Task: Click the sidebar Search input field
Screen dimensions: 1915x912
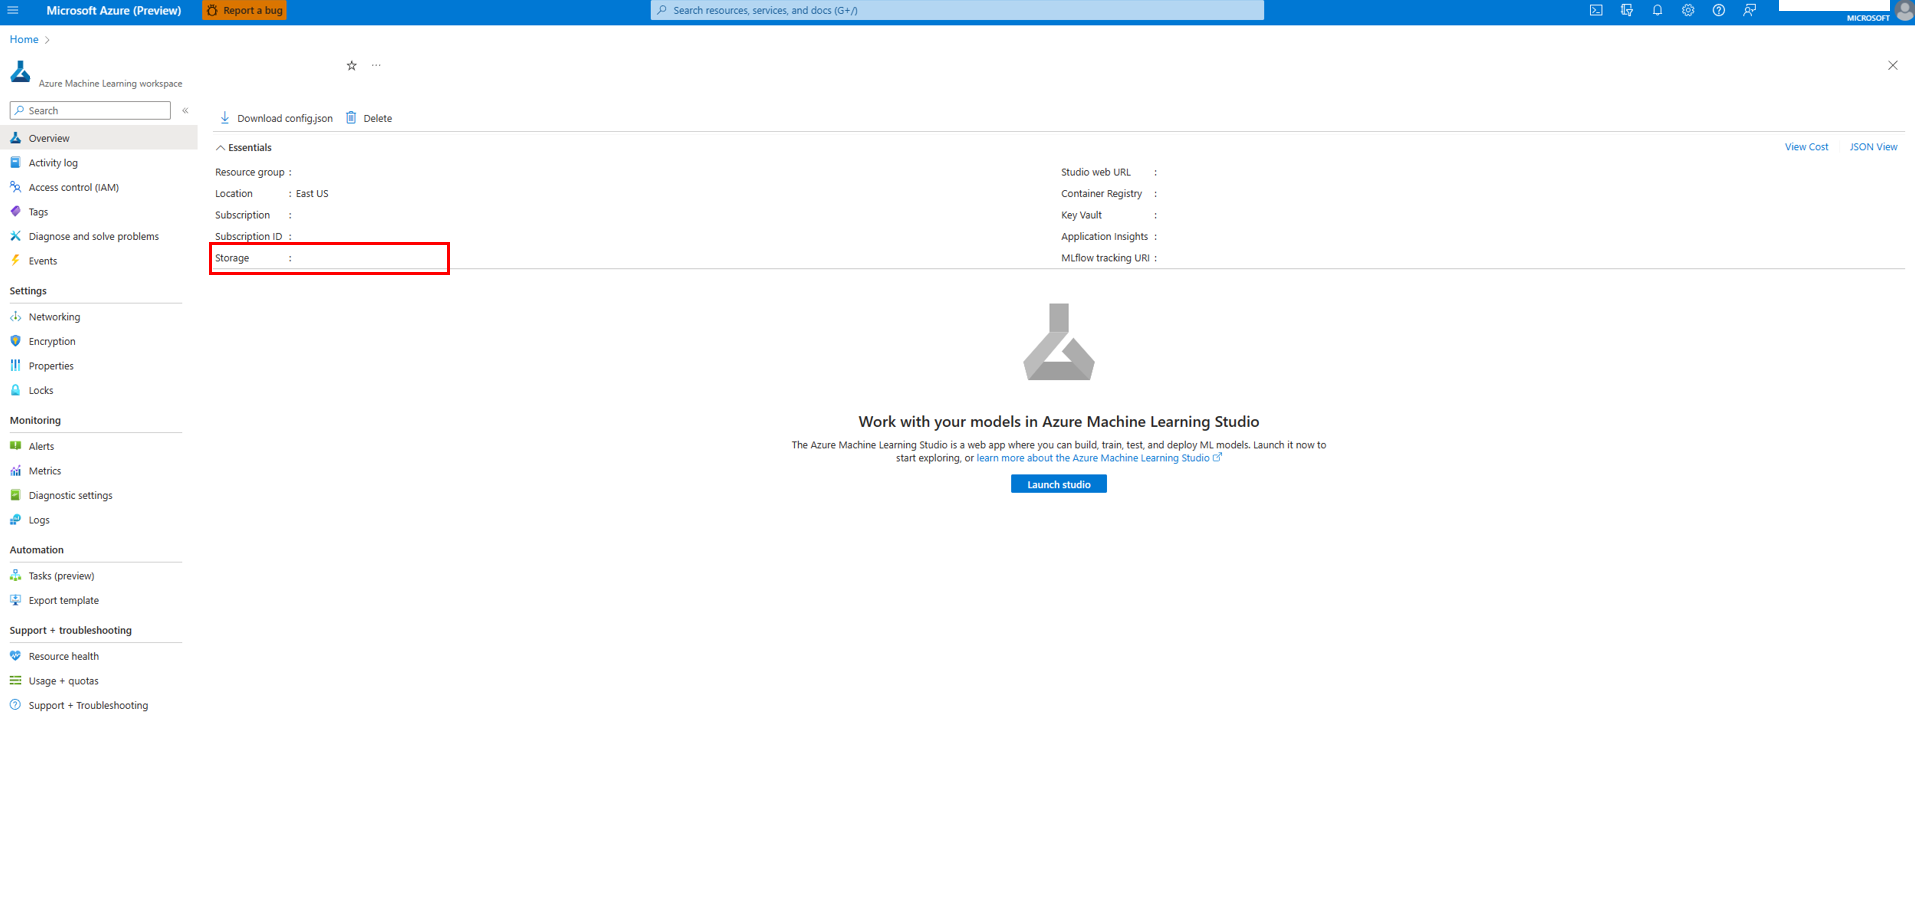Action: coord(90,110)
